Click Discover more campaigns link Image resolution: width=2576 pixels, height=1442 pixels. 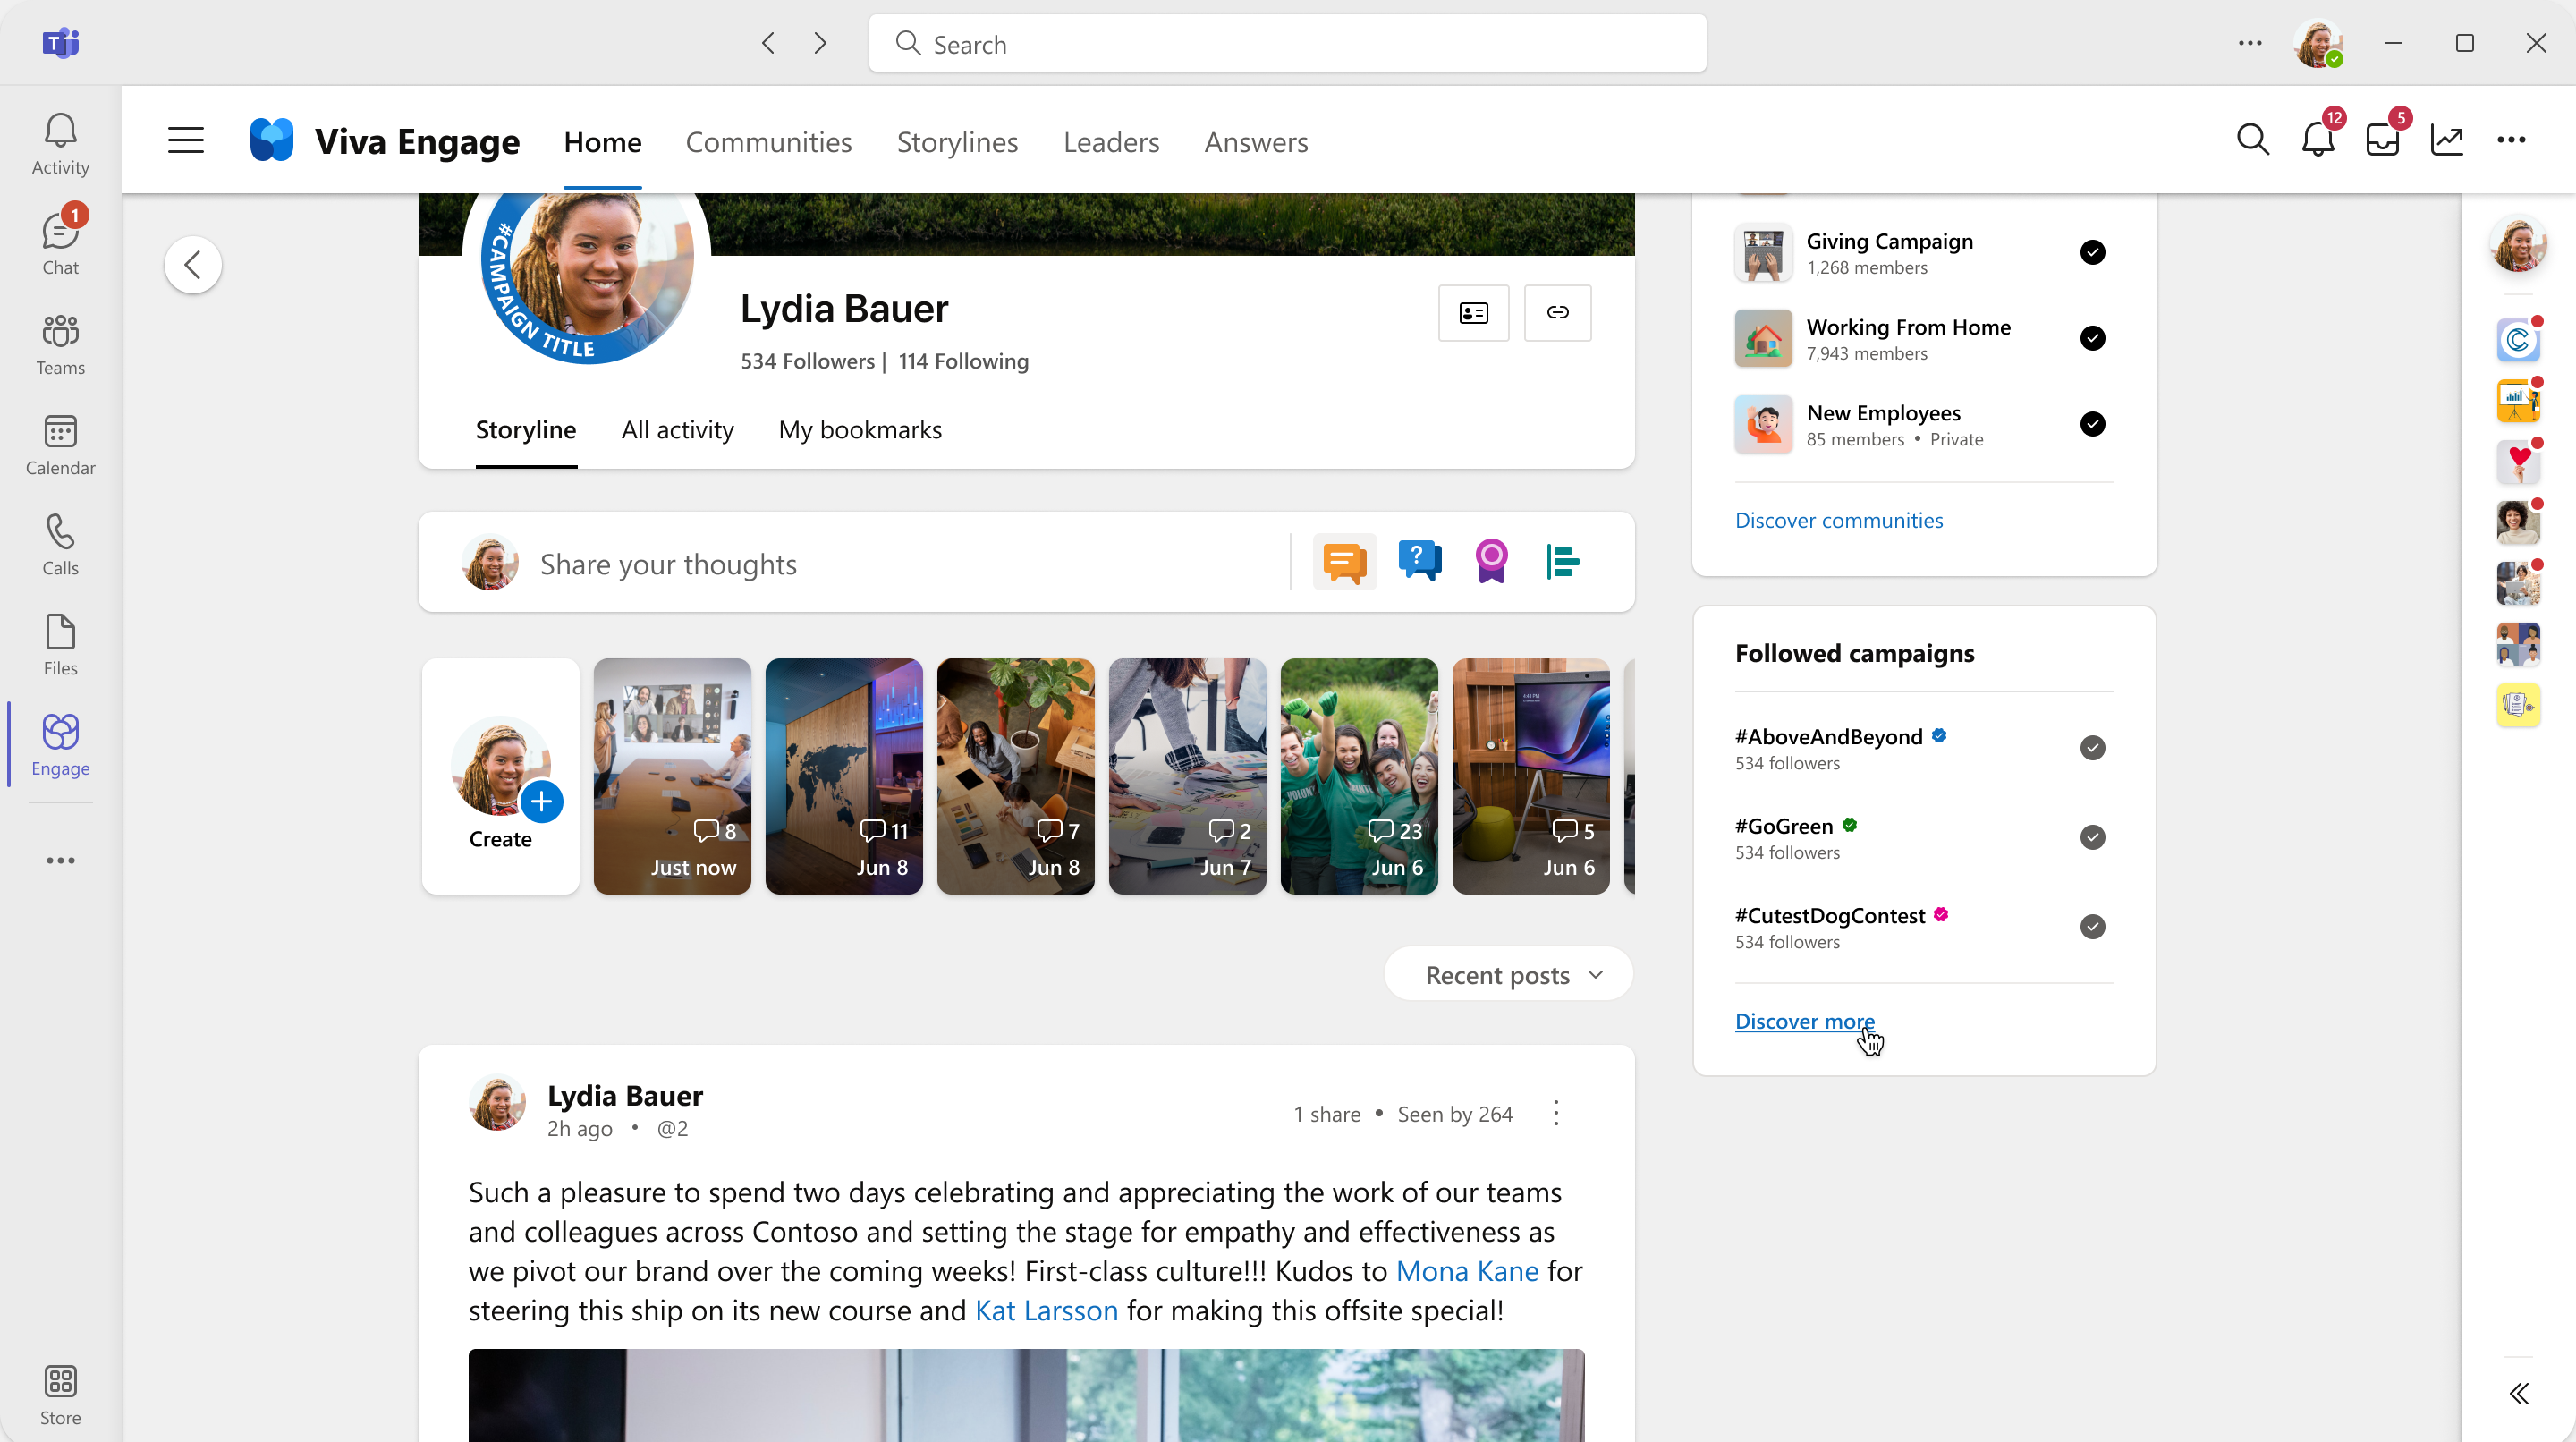(1805, 1021)
